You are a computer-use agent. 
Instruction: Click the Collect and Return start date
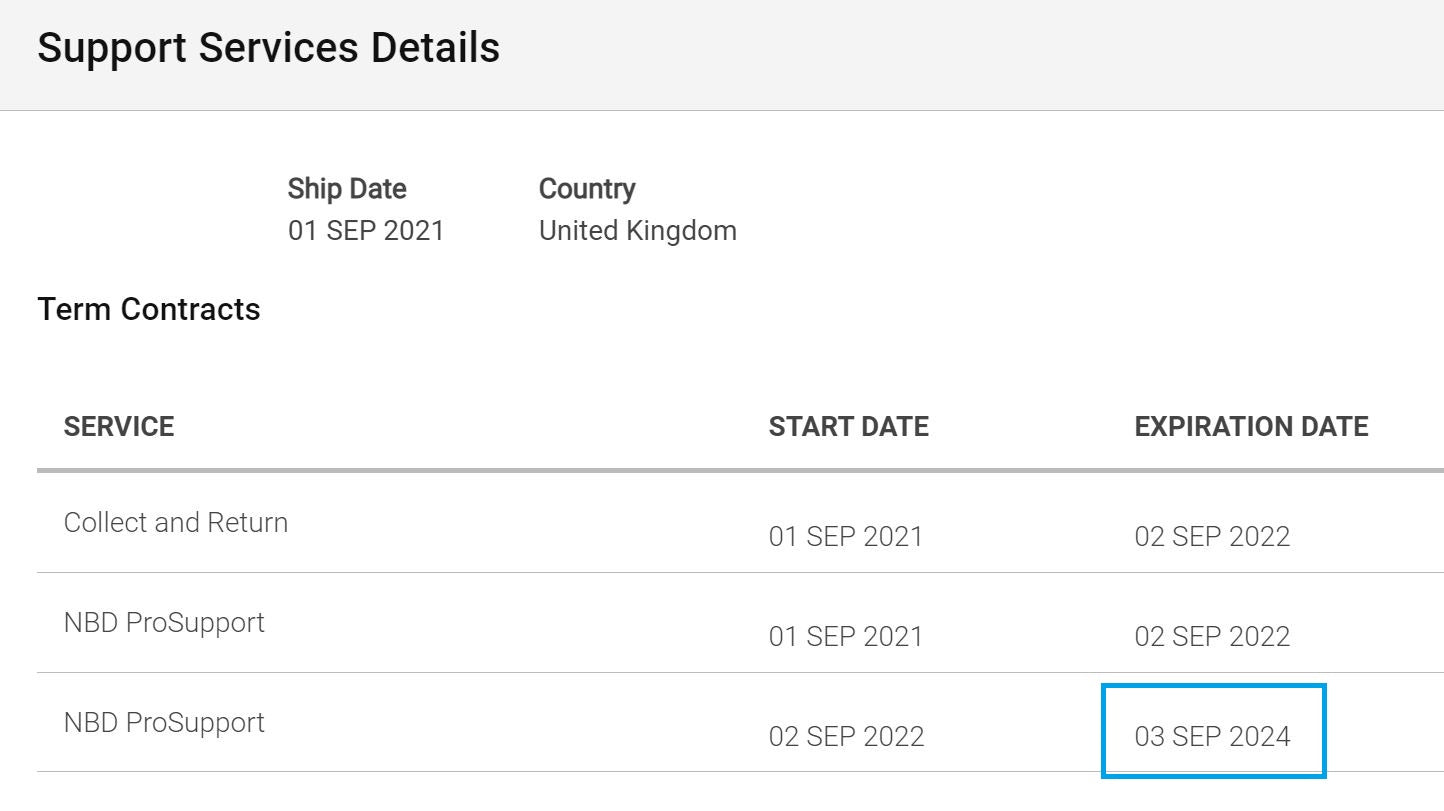846,536
